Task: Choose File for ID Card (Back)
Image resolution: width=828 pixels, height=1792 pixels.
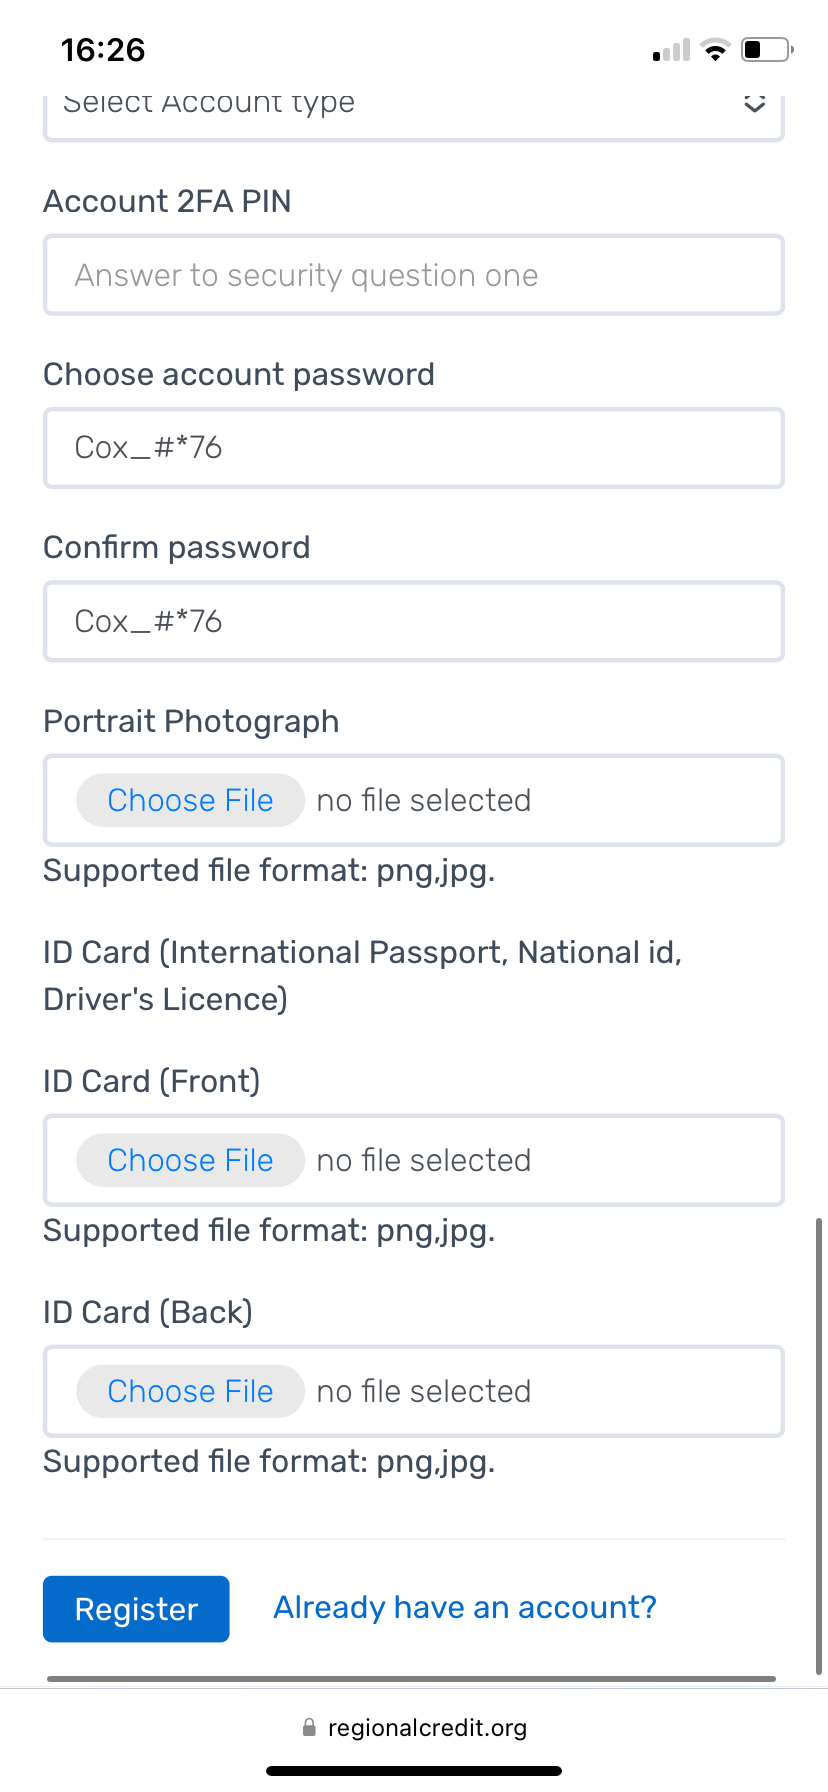Action: click(x=190, y=1391)
